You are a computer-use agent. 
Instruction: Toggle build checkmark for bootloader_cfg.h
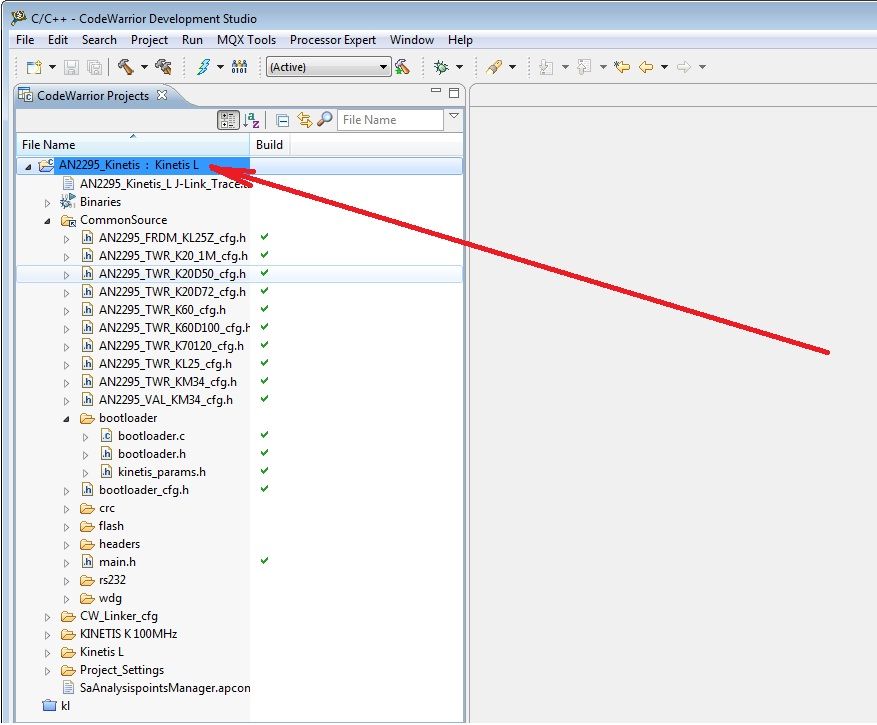(265, 488)
